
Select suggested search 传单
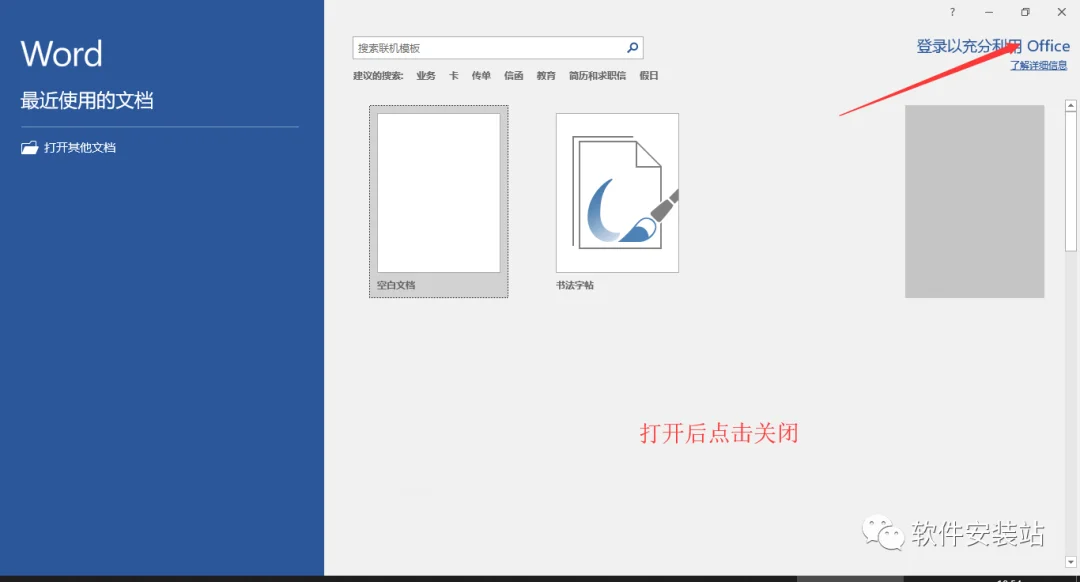click(x=481, y=76)
